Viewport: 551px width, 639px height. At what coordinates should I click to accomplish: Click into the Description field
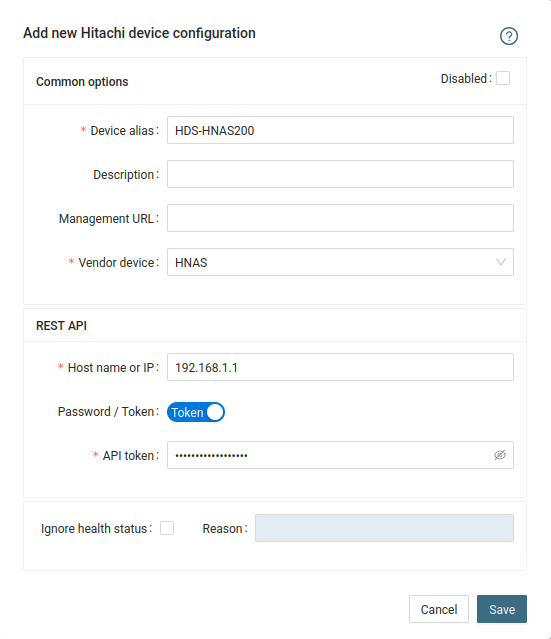[340, 174]
